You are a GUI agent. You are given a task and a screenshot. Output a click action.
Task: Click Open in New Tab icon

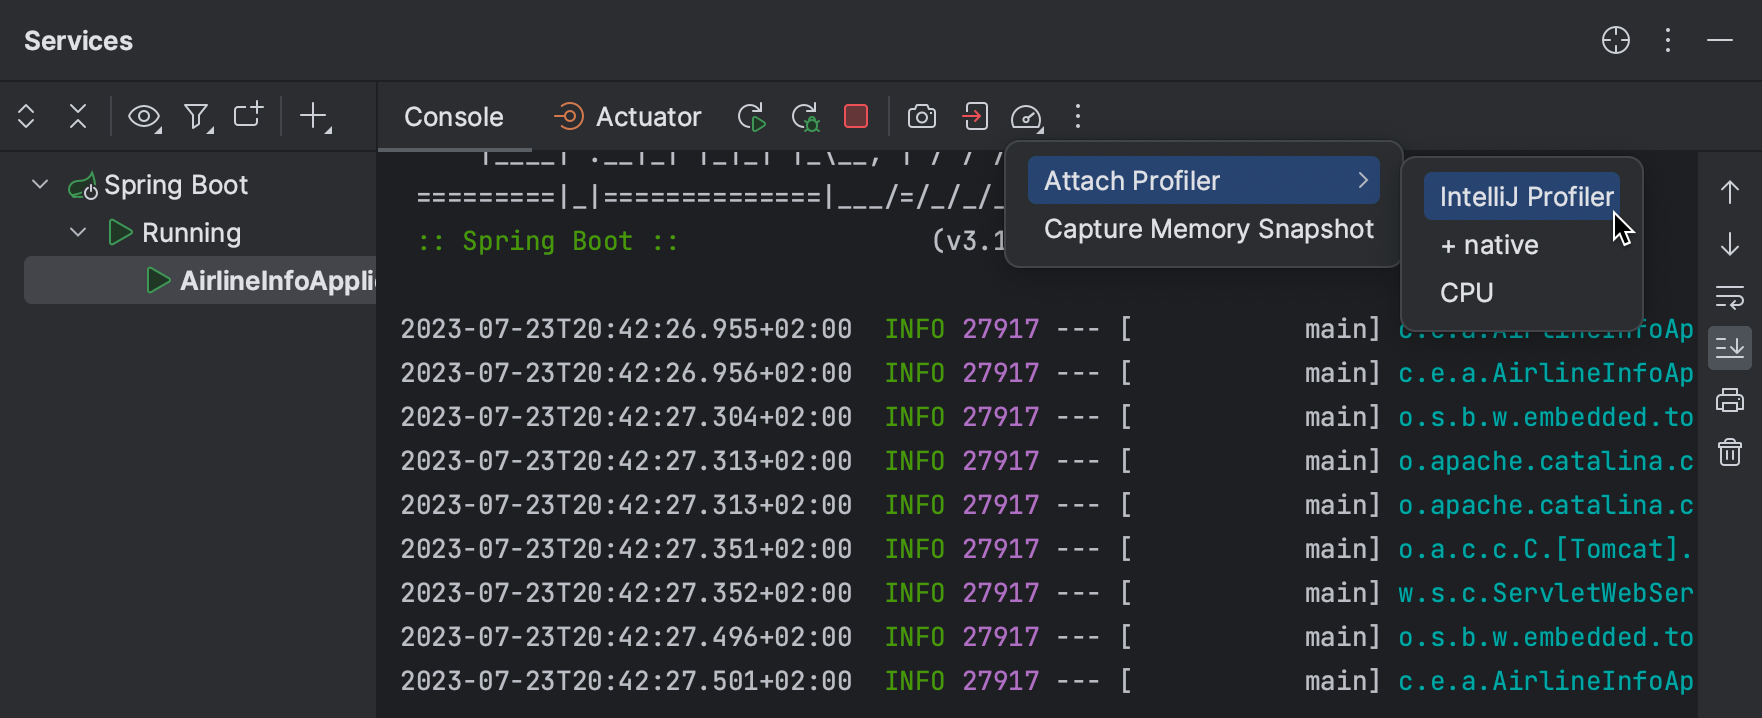248,115
